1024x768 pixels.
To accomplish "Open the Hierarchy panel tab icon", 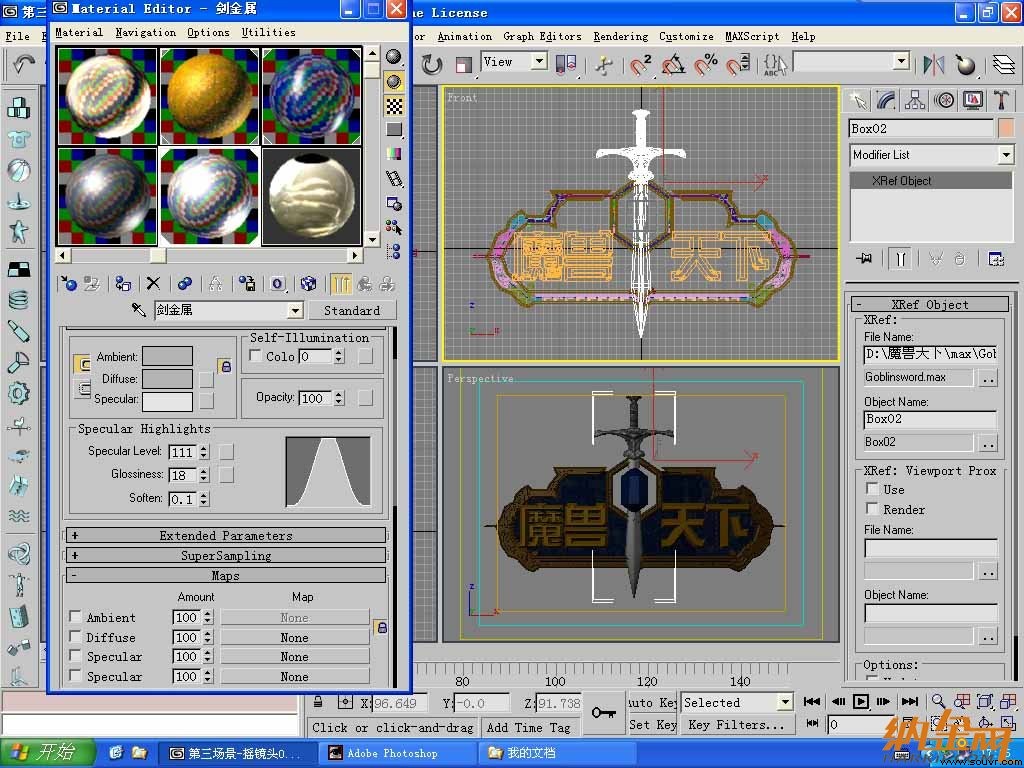I will click(914, 100).
